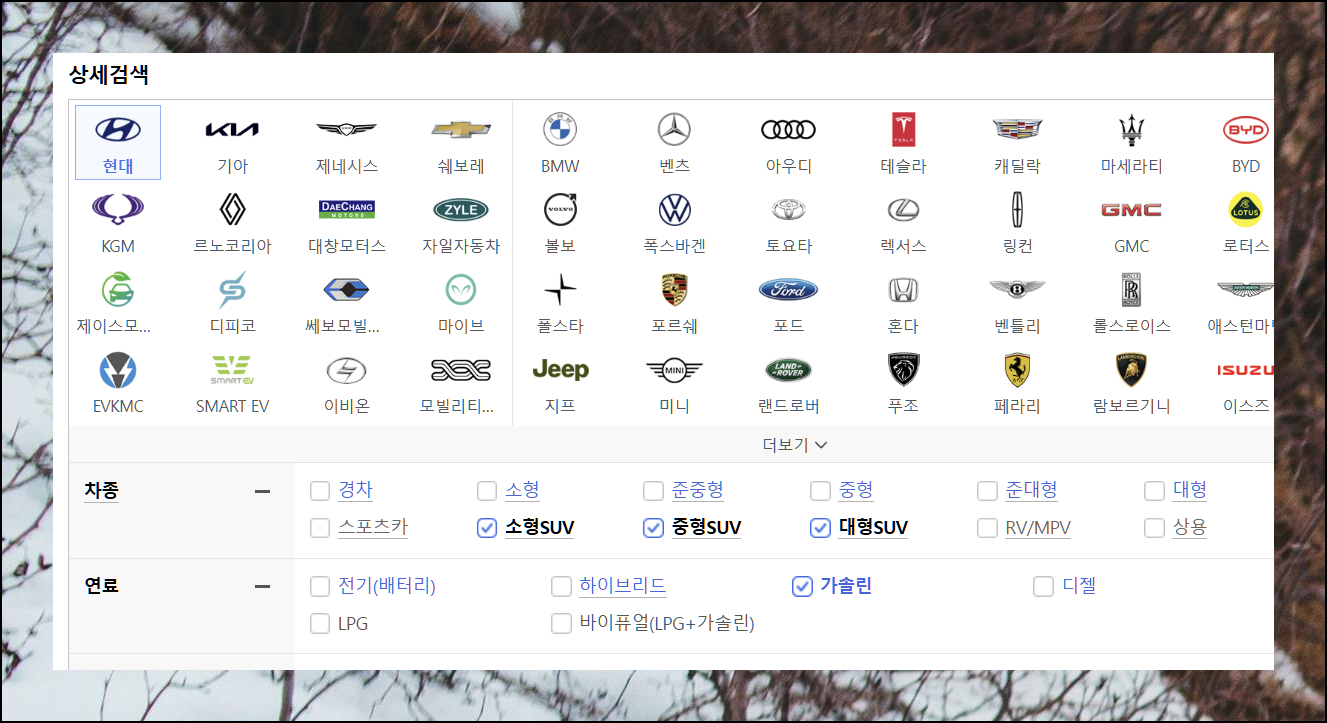Check the 대형 vehicle type
The height and width of the screenshot is (723, 1327).
point(1155,491)
